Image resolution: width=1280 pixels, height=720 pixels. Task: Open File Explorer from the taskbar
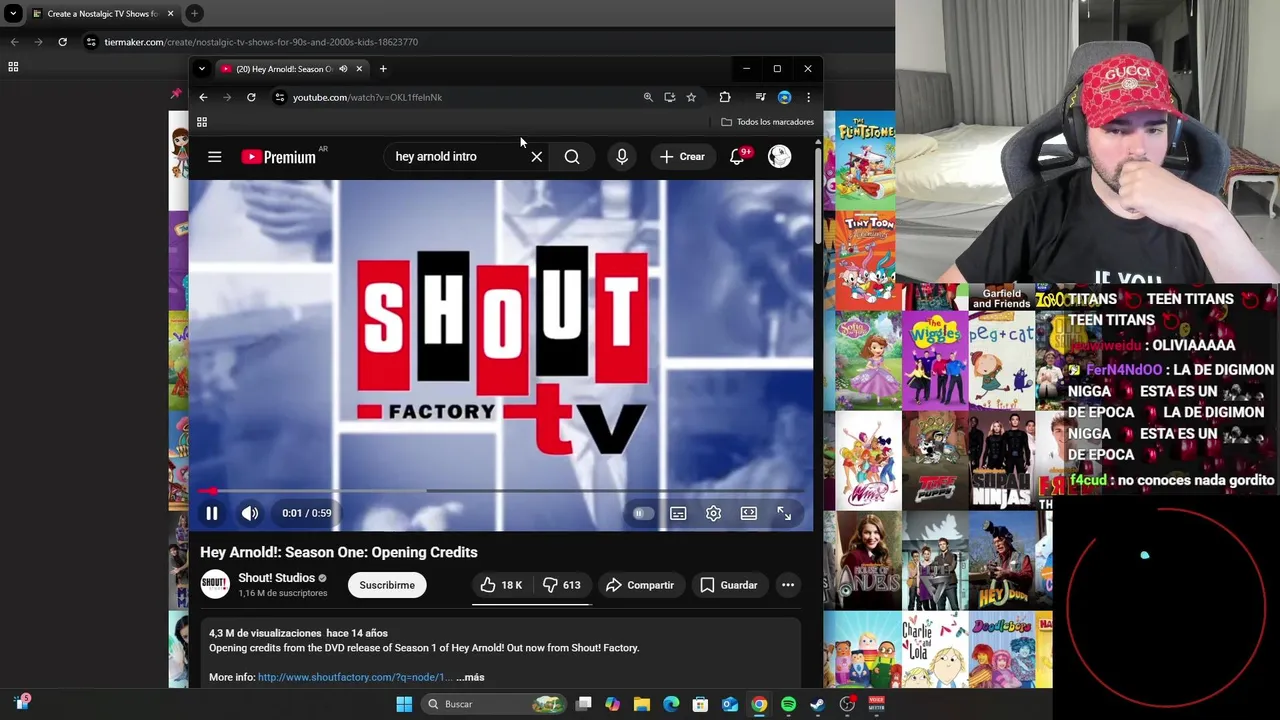pyautogui.click(x=642, y=704)
